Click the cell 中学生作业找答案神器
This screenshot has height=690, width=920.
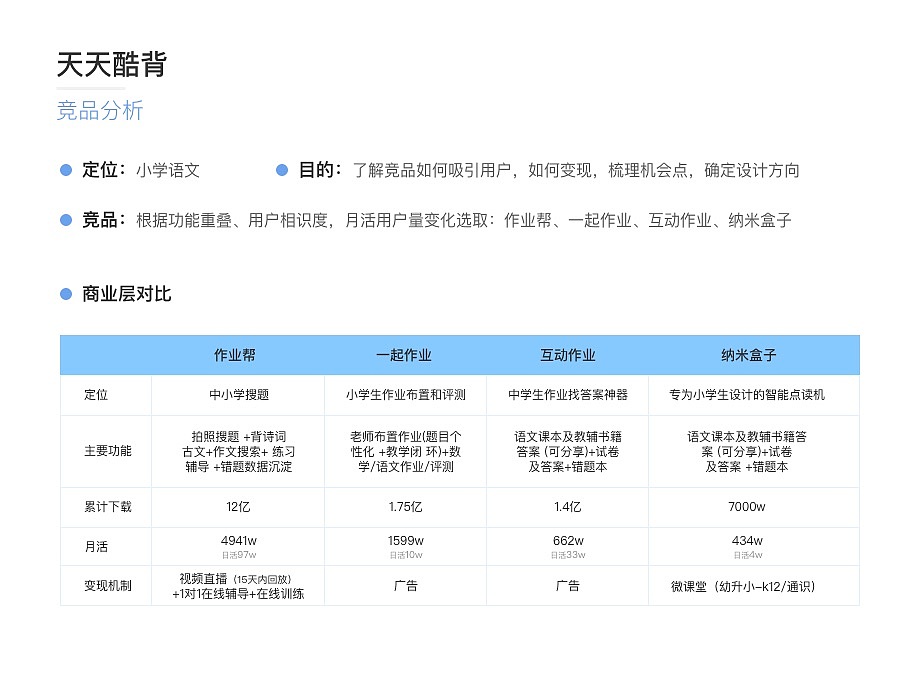click(568, 394)
